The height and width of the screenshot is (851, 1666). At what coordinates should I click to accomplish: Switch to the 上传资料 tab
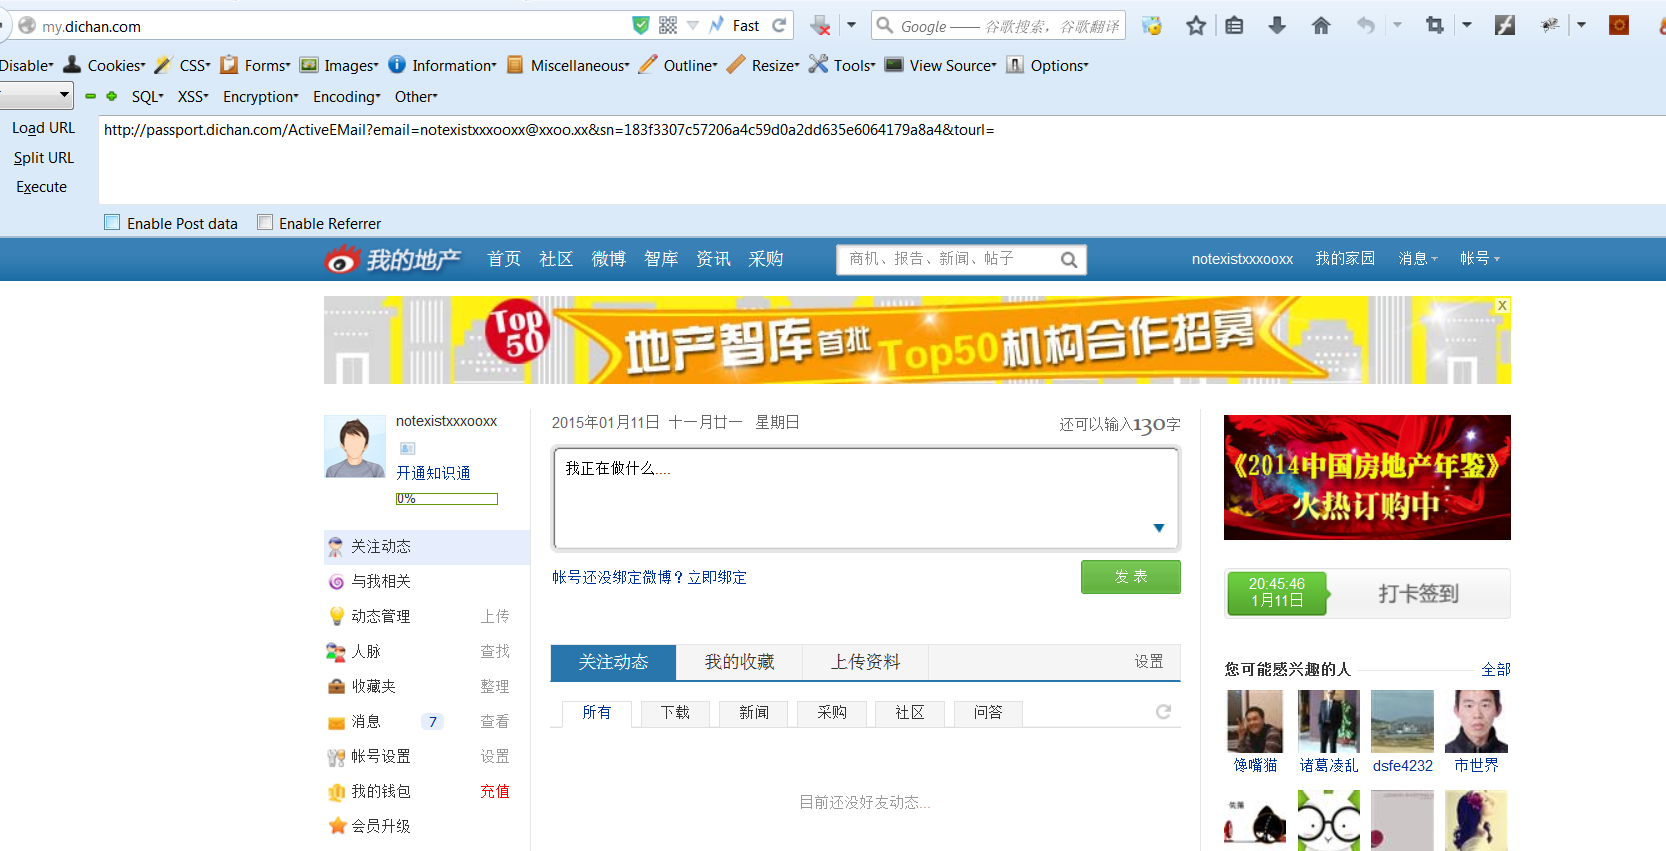[865, 662]
